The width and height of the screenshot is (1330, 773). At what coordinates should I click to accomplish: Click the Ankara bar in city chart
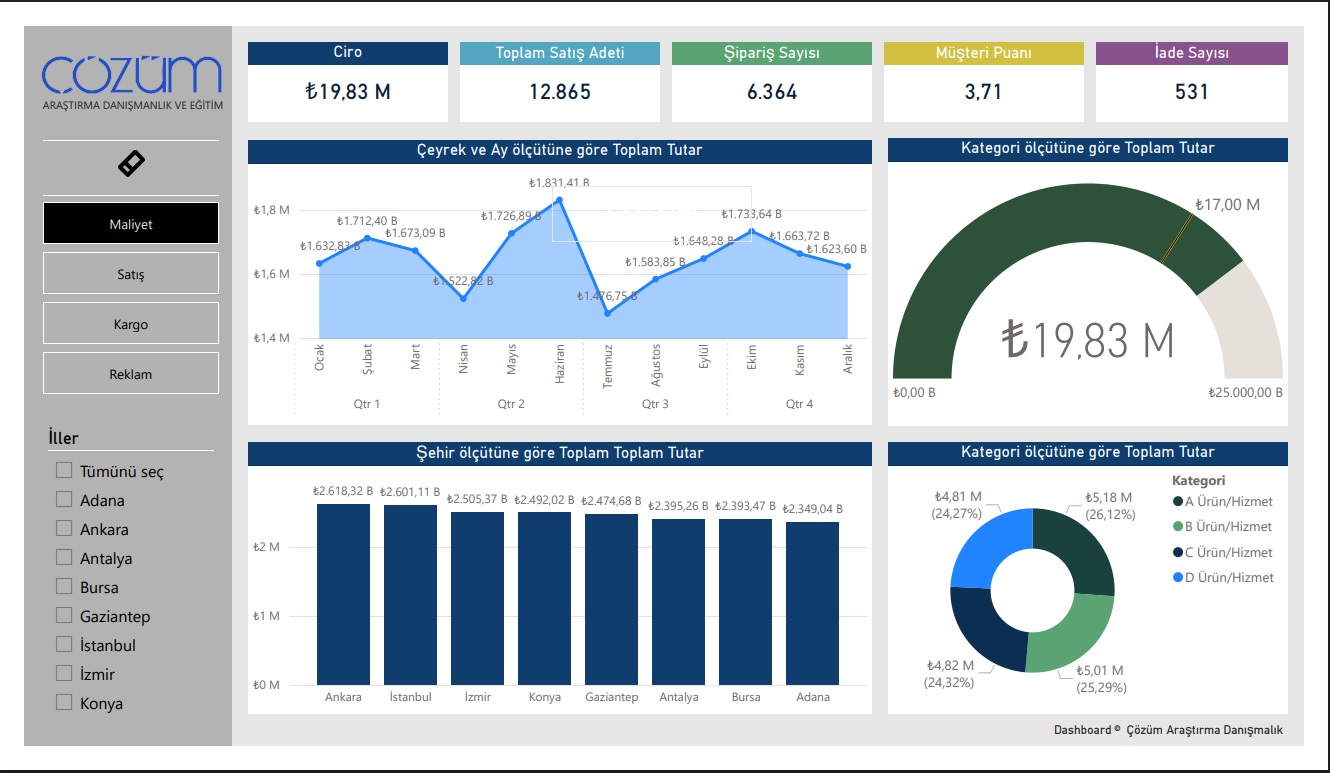(343, 594)
